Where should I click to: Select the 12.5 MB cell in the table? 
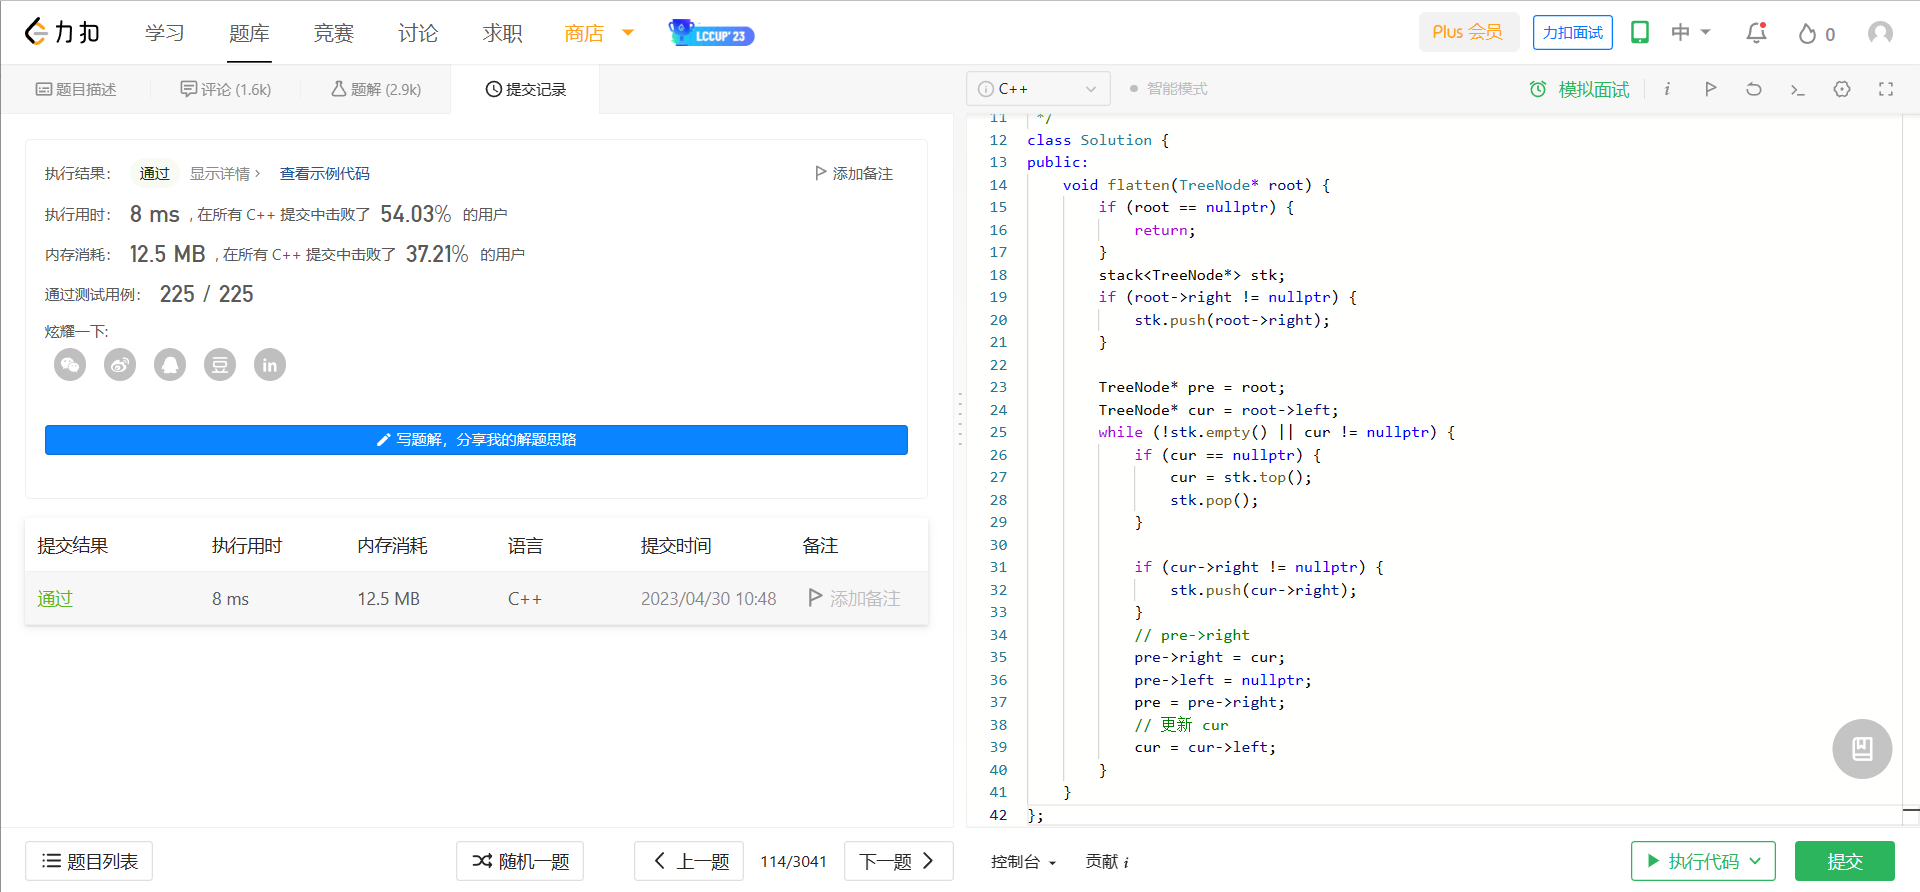click(389, 599)
